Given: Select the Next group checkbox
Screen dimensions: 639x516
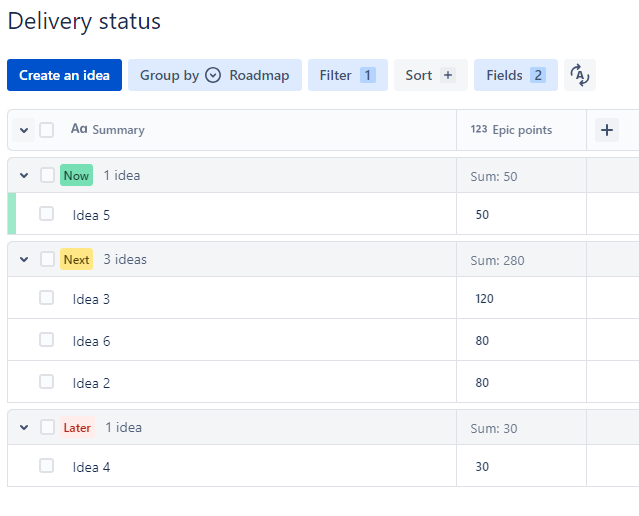Looking at the screenshot, I should pos(47,259).
